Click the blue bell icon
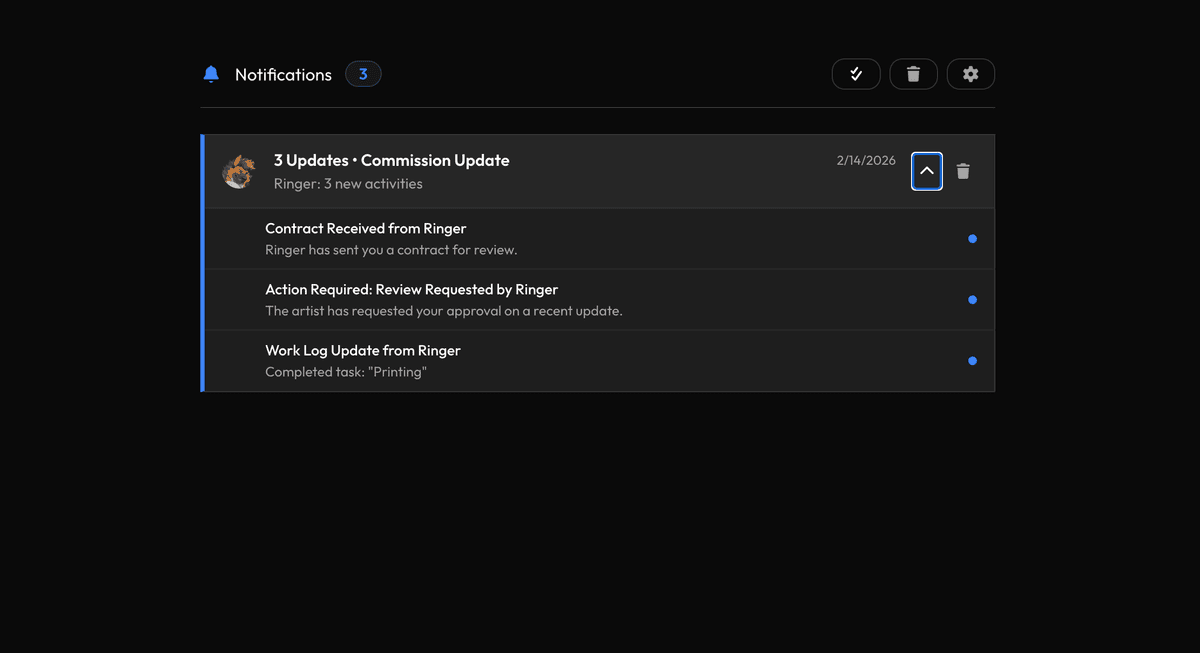 211,74
